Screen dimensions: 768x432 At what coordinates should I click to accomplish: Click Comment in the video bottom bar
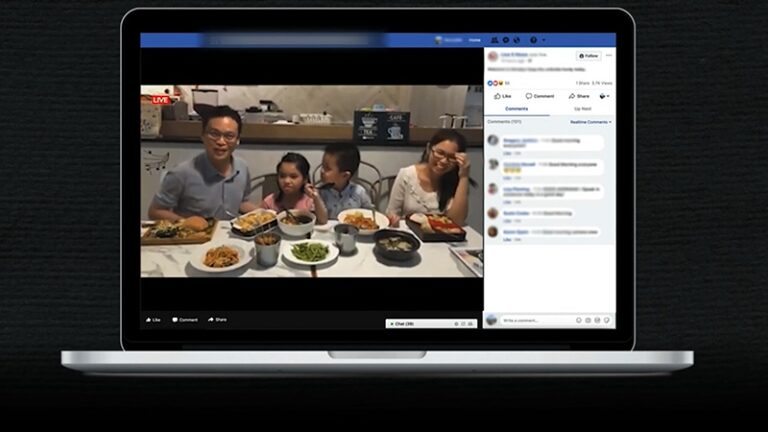(x=185, y=320)
